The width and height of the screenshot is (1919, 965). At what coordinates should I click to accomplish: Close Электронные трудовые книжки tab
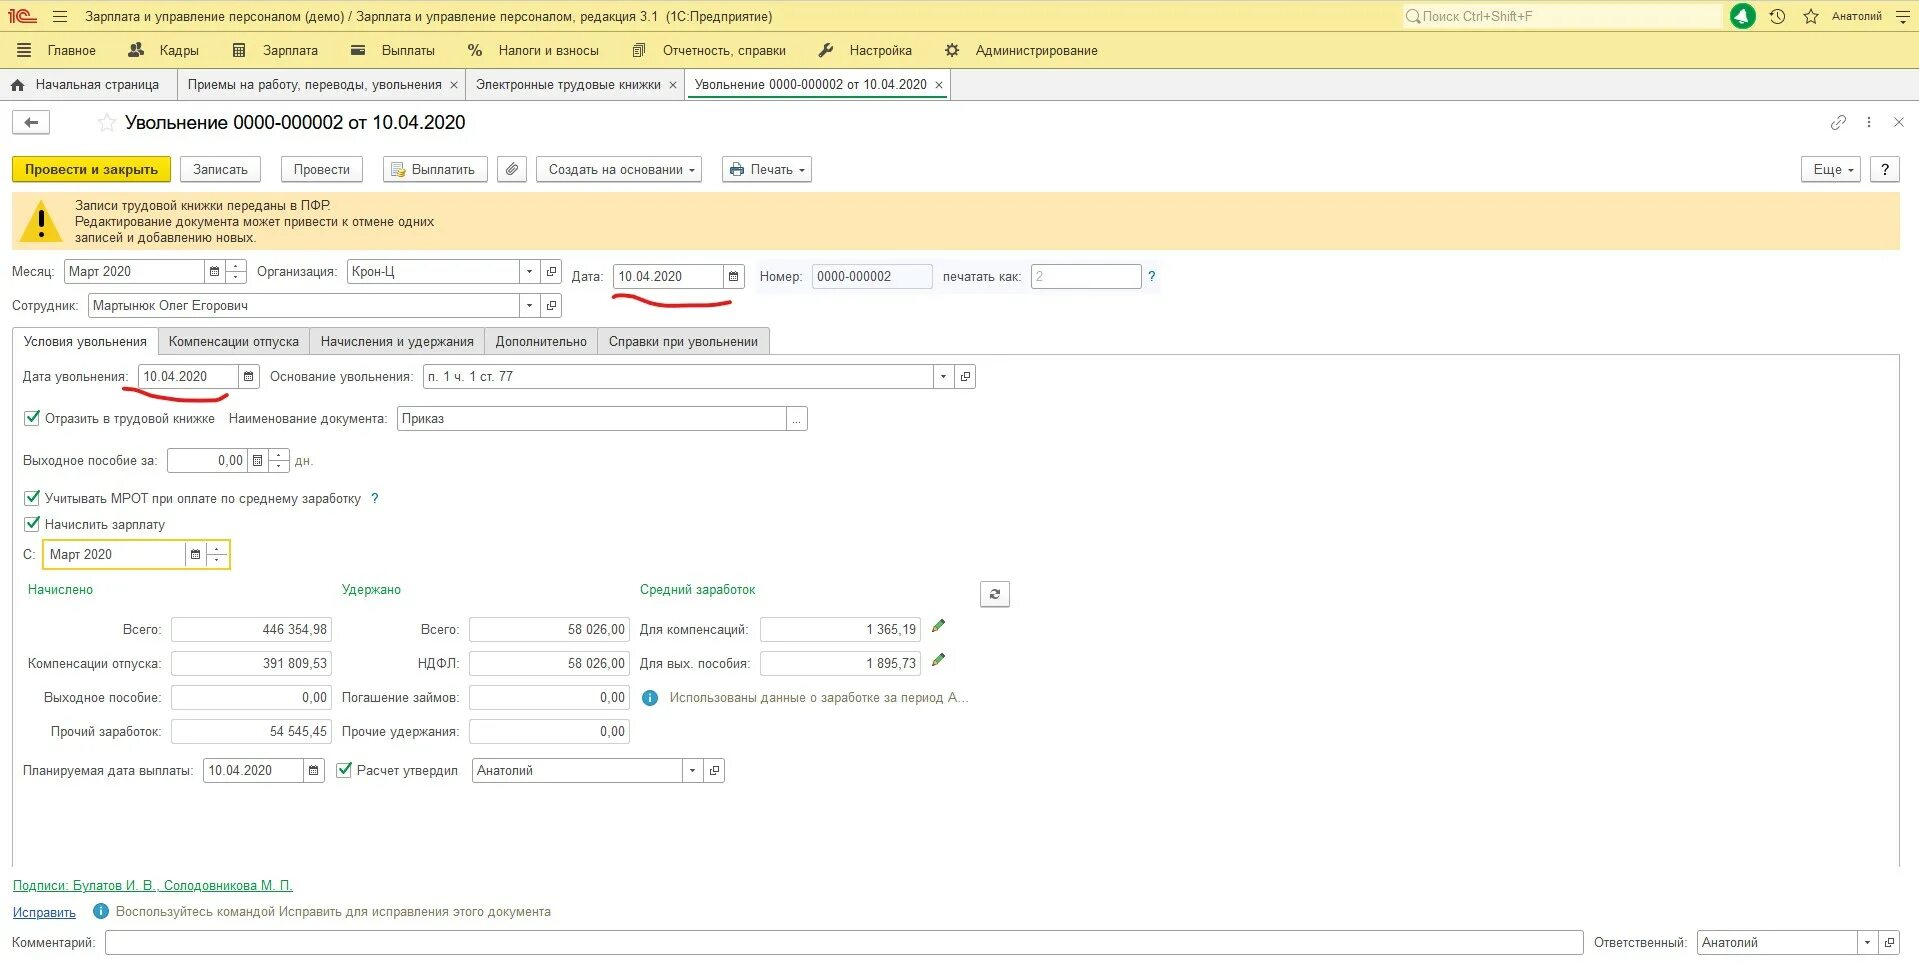(x=673, y=85)
